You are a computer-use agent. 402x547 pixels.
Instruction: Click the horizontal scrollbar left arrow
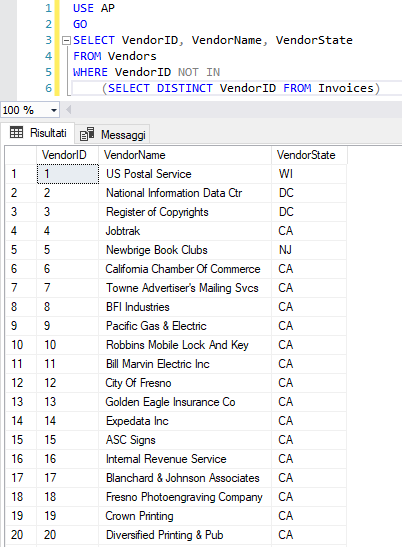click(x=69, y=110)
